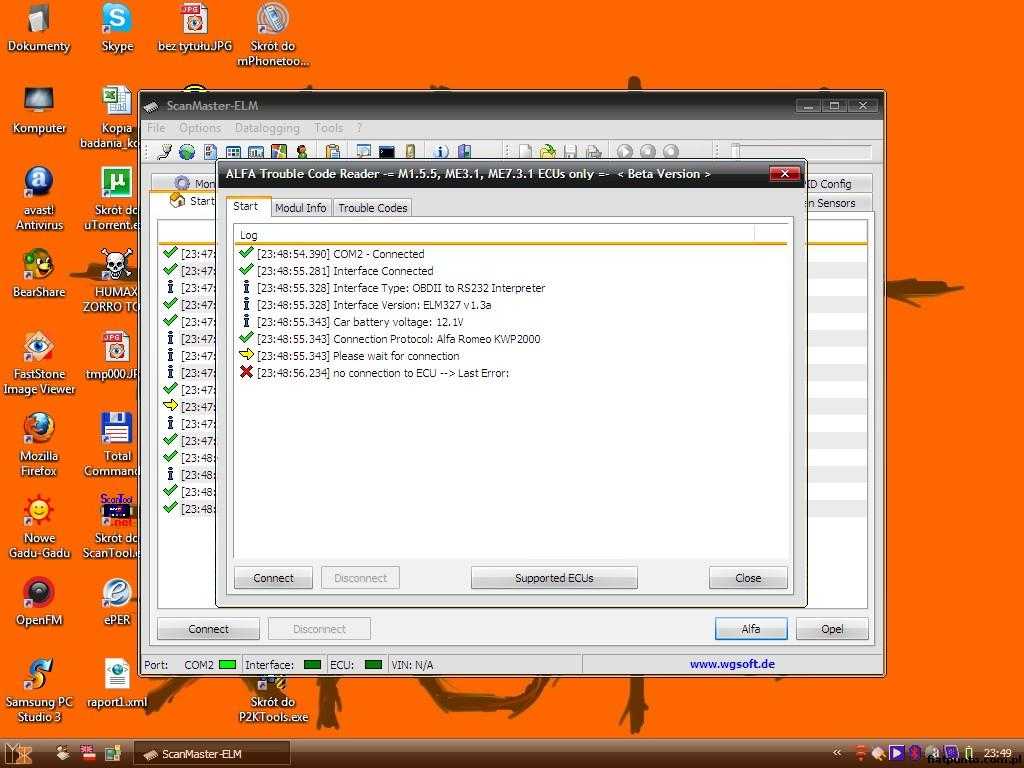This screenshot has height=768, width=1024.
Task: Click Close in the ALFA dialog
Action: (748, 578)
